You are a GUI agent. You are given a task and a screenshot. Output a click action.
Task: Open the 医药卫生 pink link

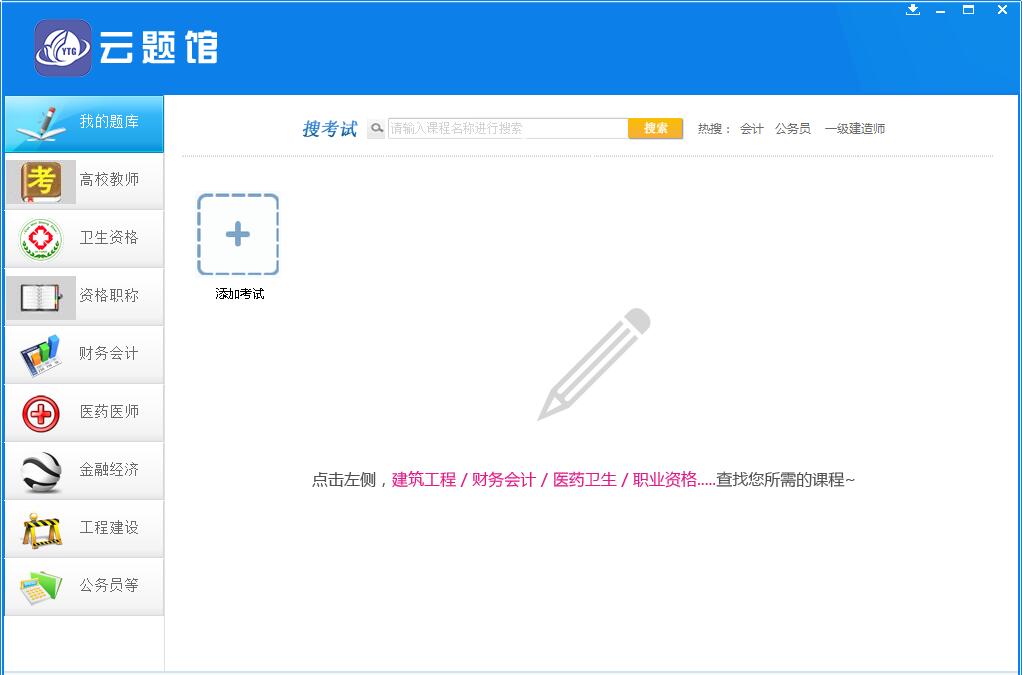click(585, 479)
